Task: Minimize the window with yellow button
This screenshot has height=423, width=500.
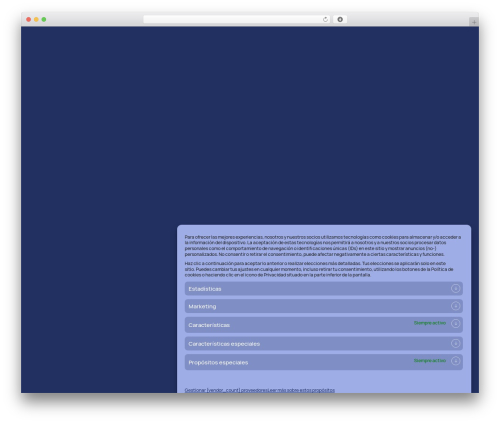Action: tap(36, 20)
